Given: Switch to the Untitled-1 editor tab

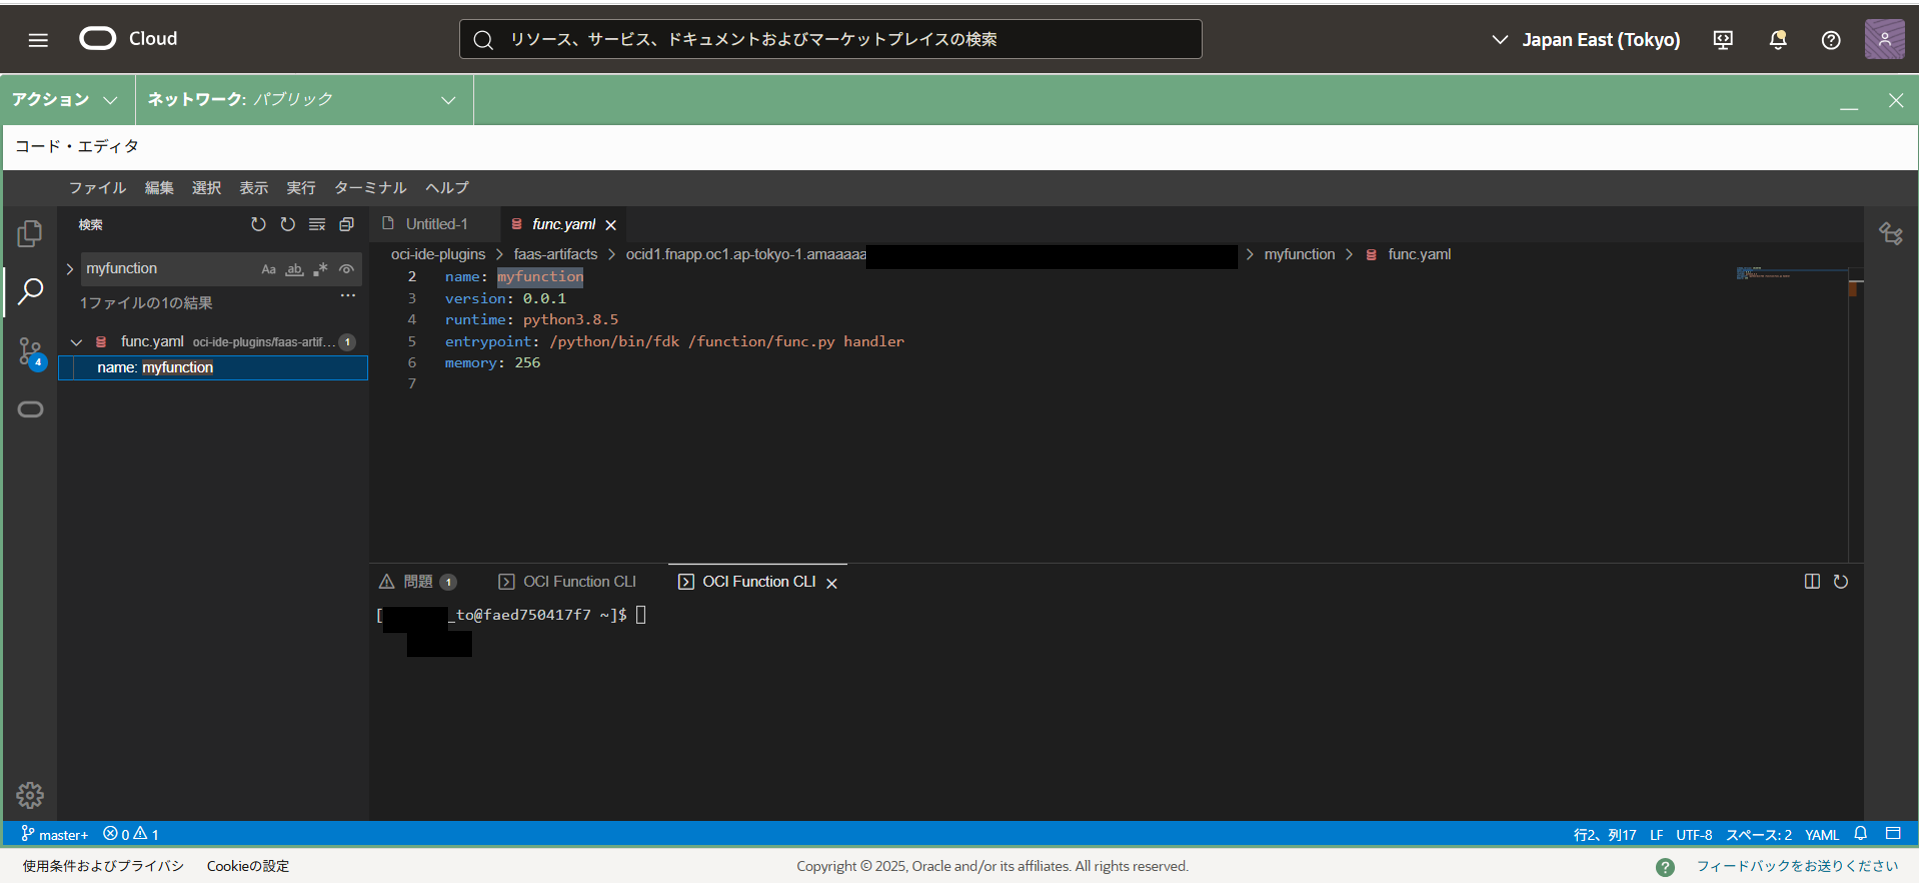Looking at the screenshot, I should click(435, 224).
